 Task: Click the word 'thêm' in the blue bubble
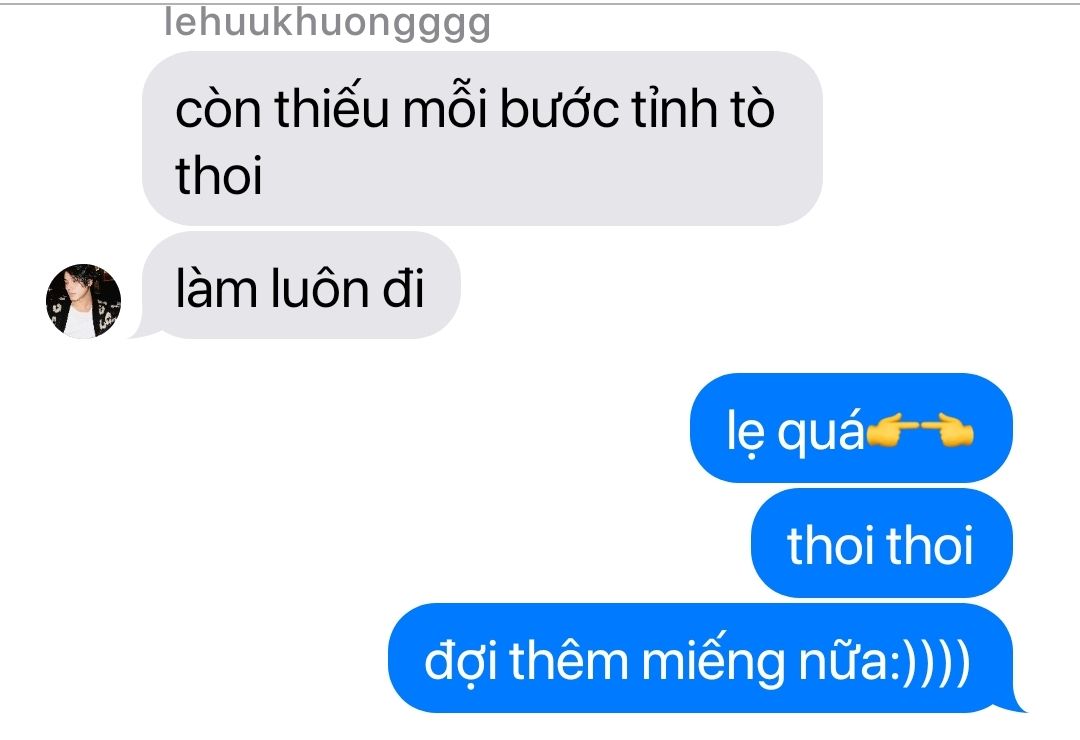569,659
